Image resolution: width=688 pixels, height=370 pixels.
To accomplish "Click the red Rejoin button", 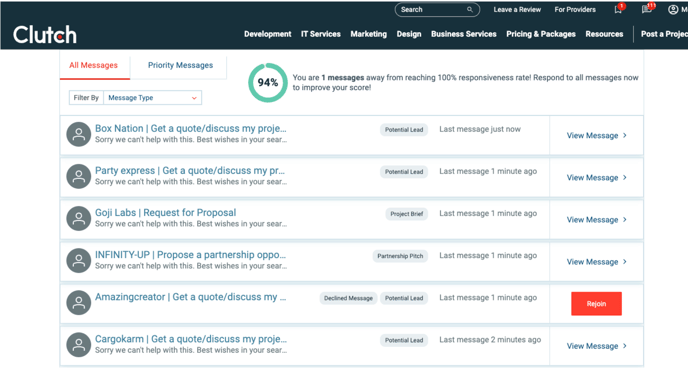I will point(596,304).
